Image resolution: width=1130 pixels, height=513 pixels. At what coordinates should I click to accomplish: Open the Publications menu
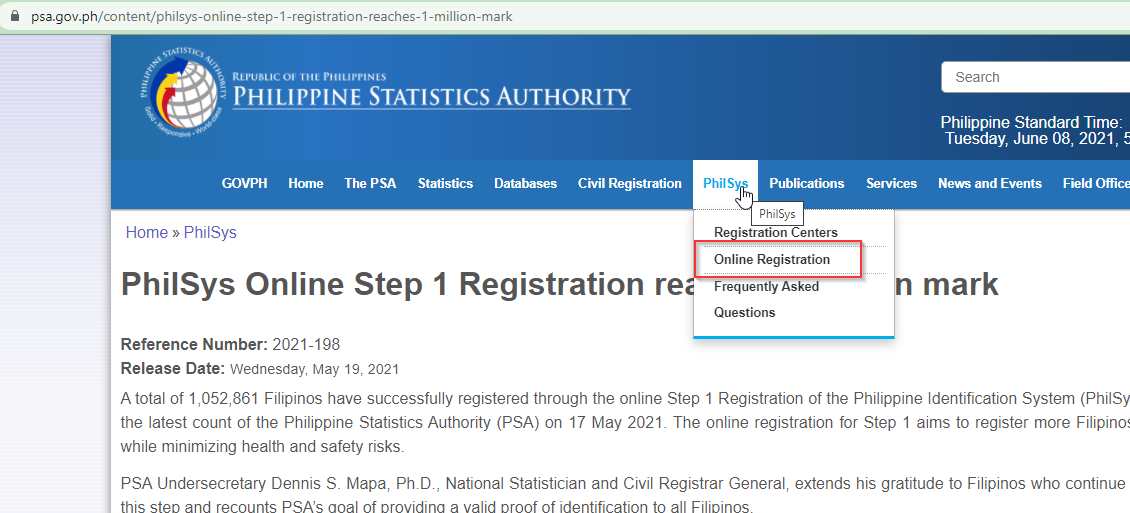[x=806, y=184]
